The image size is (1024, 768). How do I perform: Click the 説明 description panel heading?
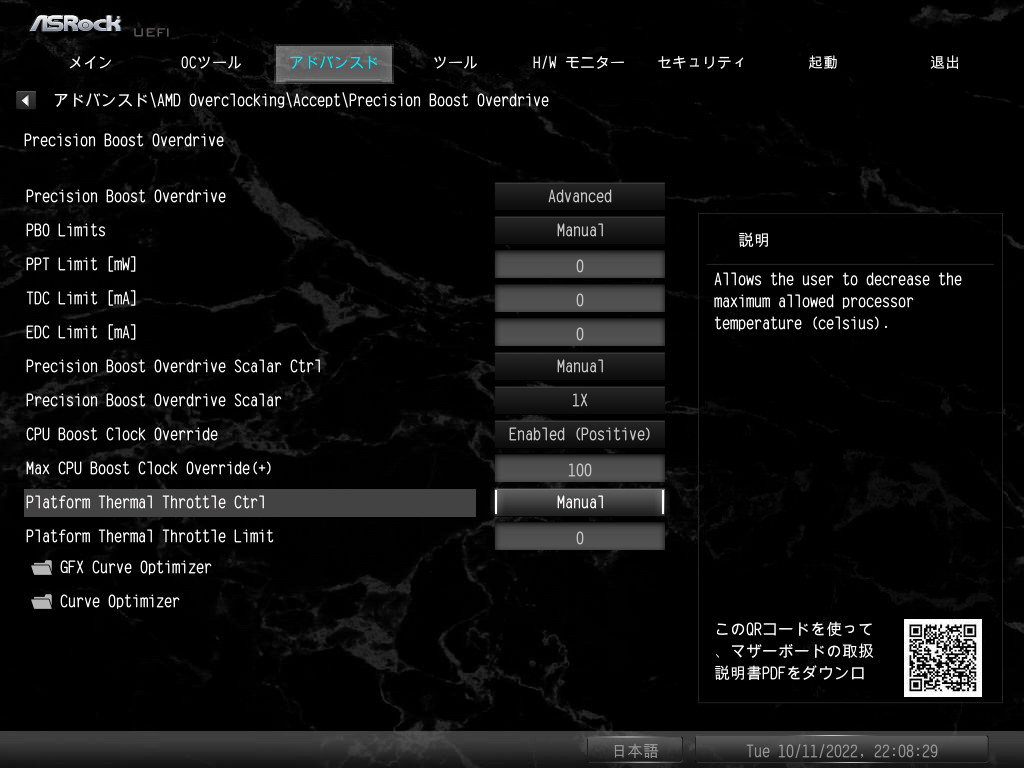(754, 240)
